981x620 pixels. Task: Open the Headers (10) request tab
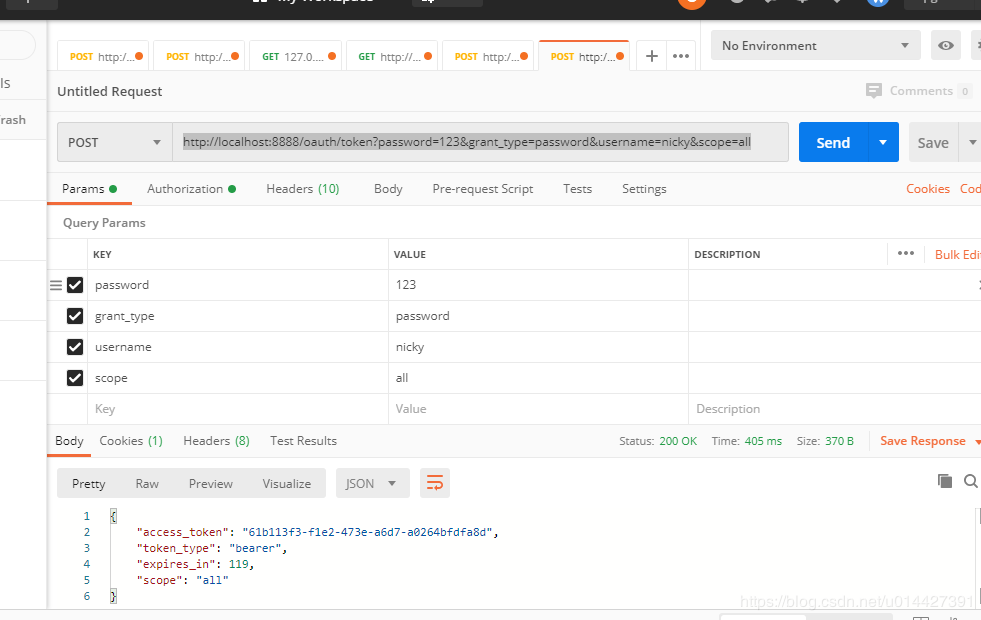303,189
